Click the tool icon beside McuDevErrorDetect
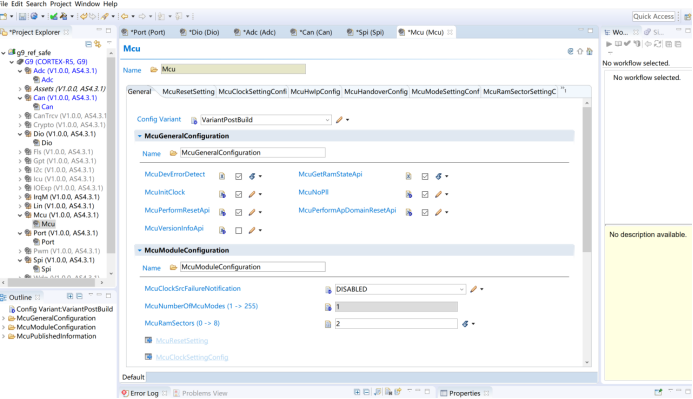 point(252,176)
